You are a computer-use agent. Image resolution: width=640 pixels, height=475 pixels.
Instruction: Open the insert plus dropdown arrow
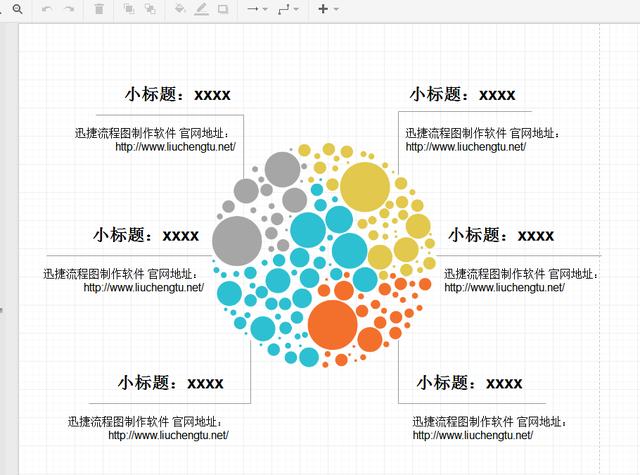(x=336, y=9)
